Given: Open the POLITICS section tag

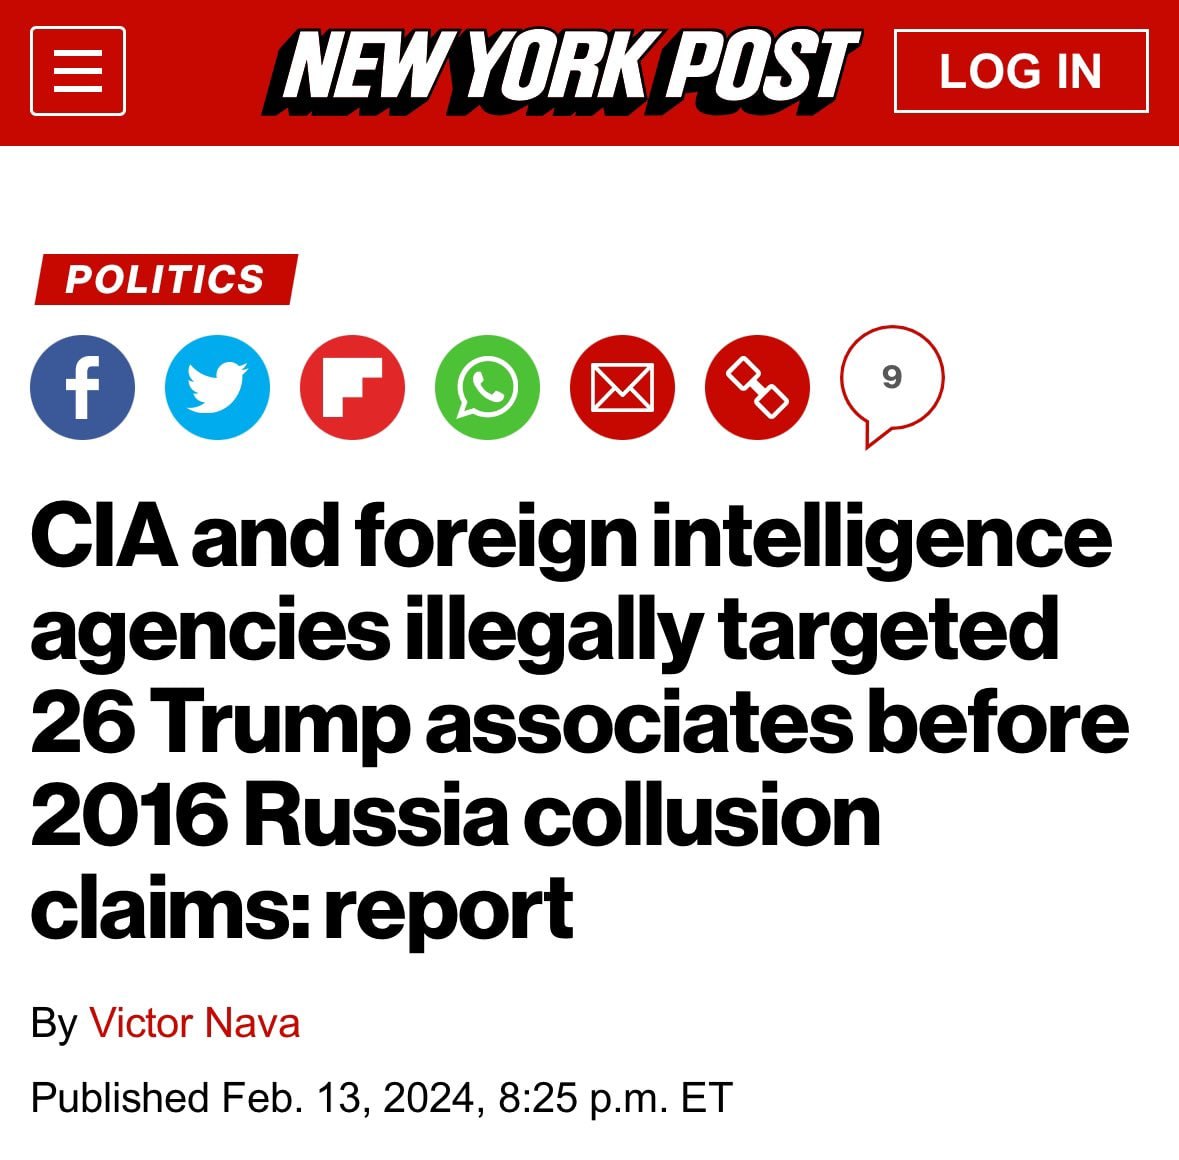Looking at the screenshot, I should [165, 279].
